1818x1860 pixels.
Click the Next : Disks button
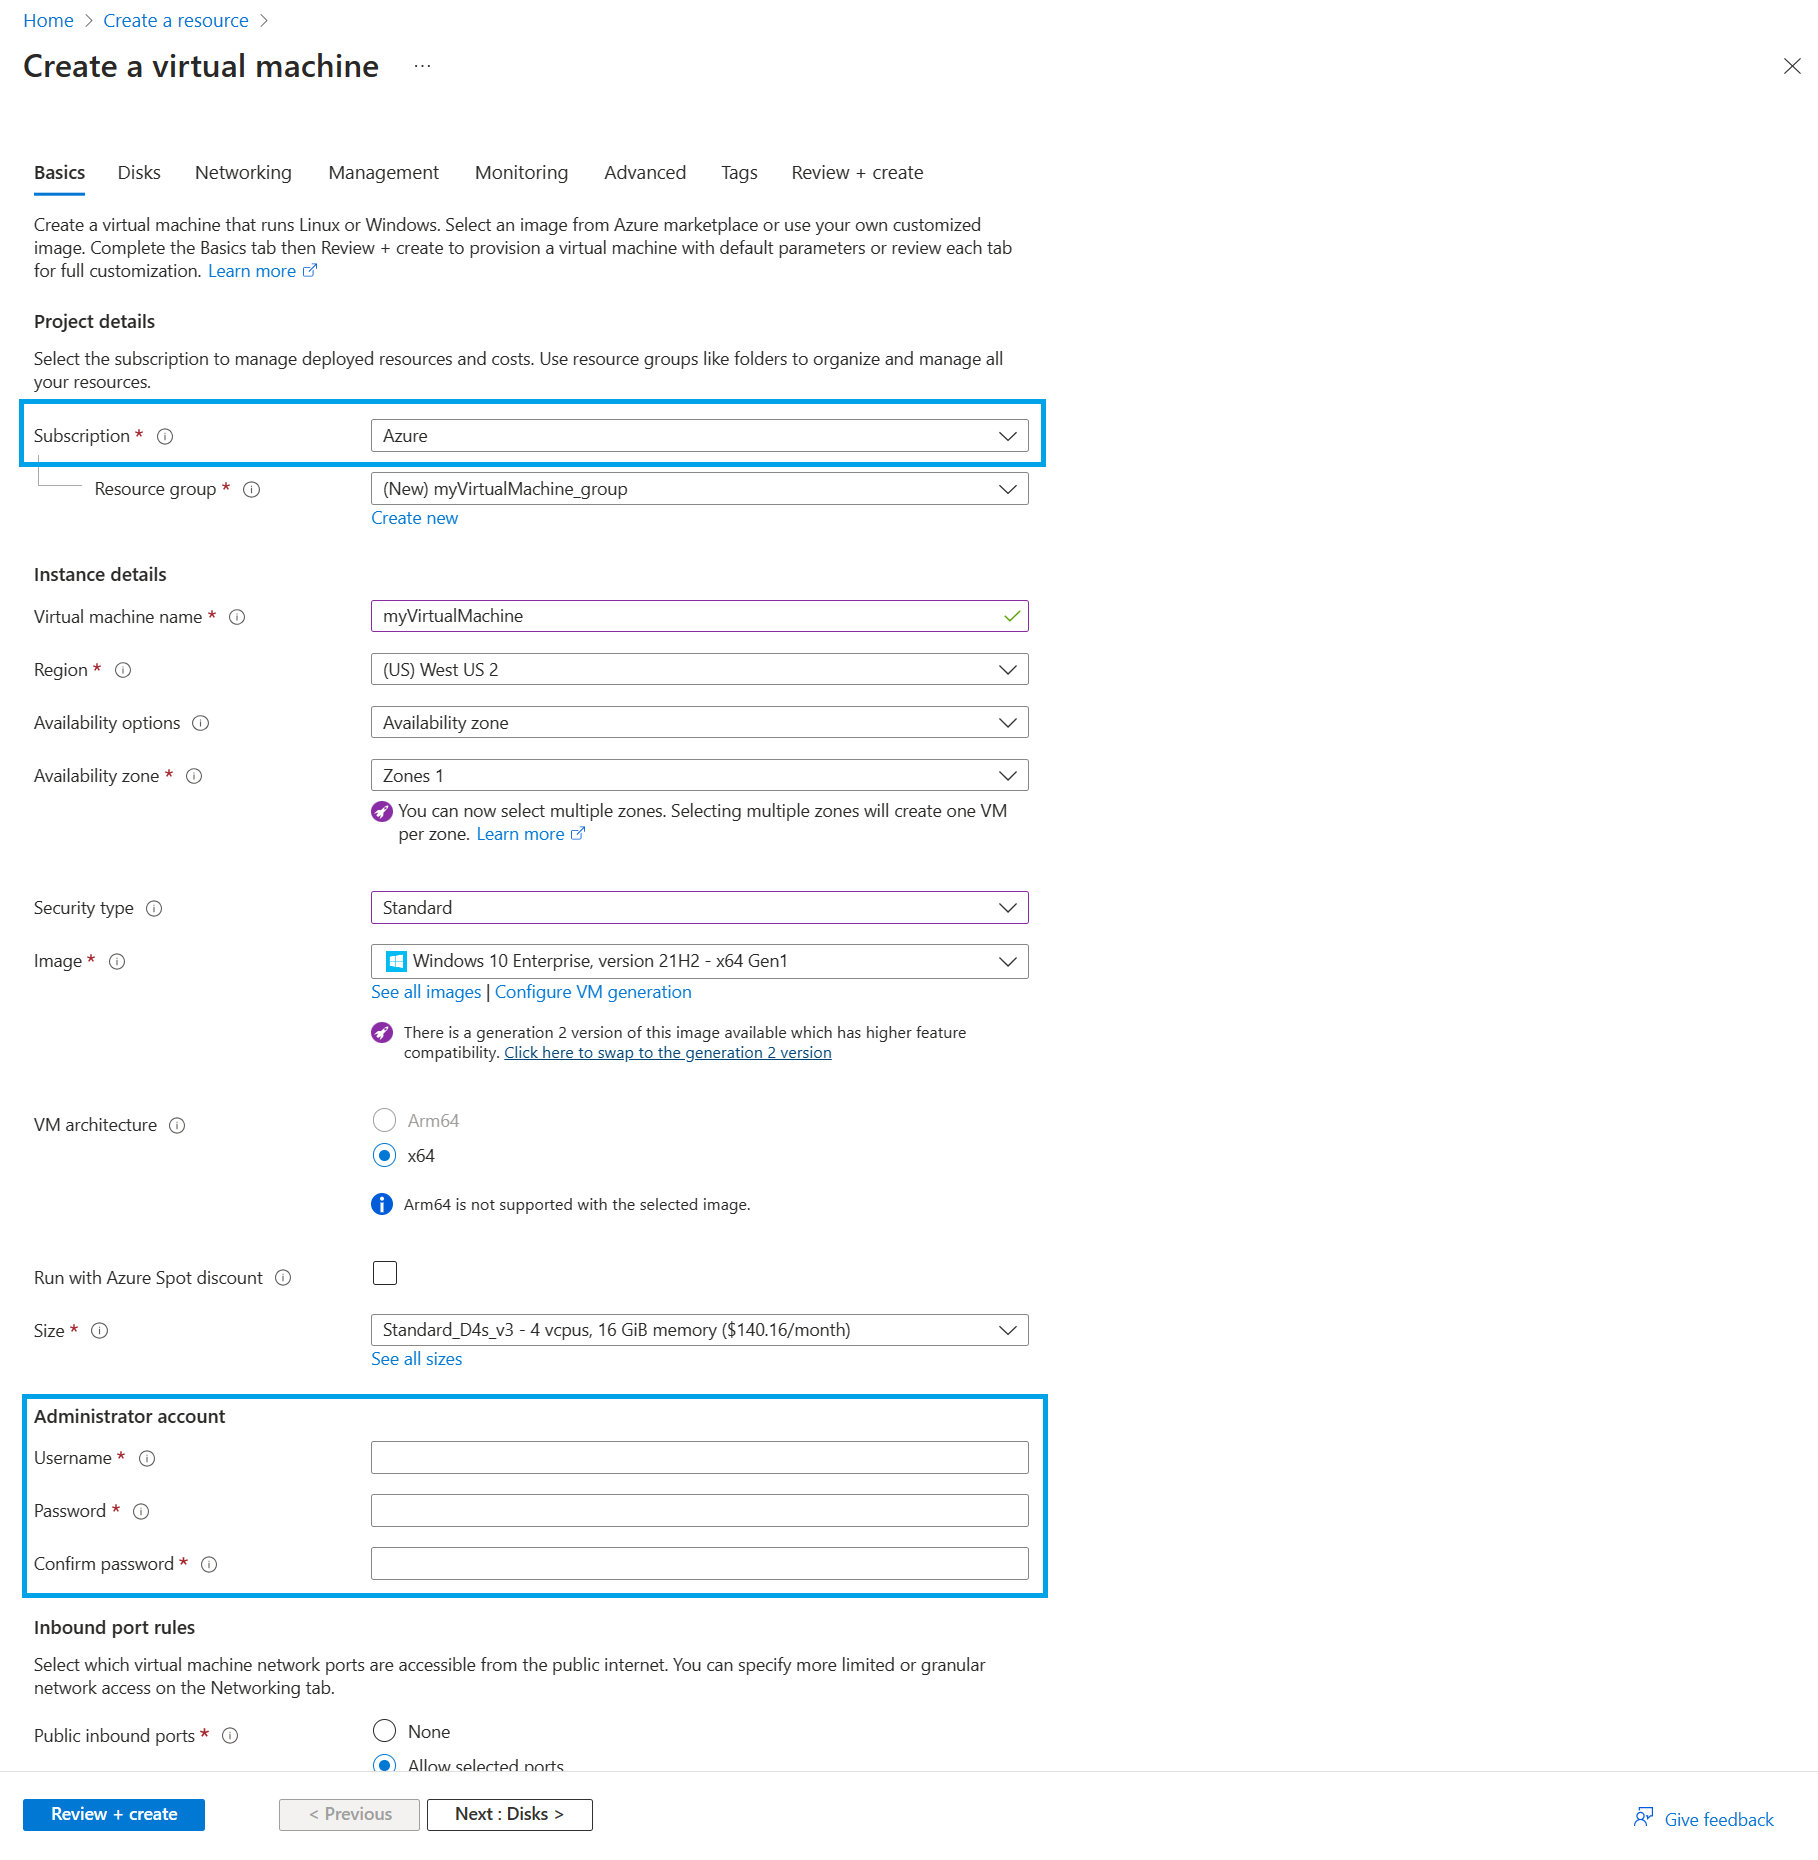pyautogui.click(x=509, y=1816)
